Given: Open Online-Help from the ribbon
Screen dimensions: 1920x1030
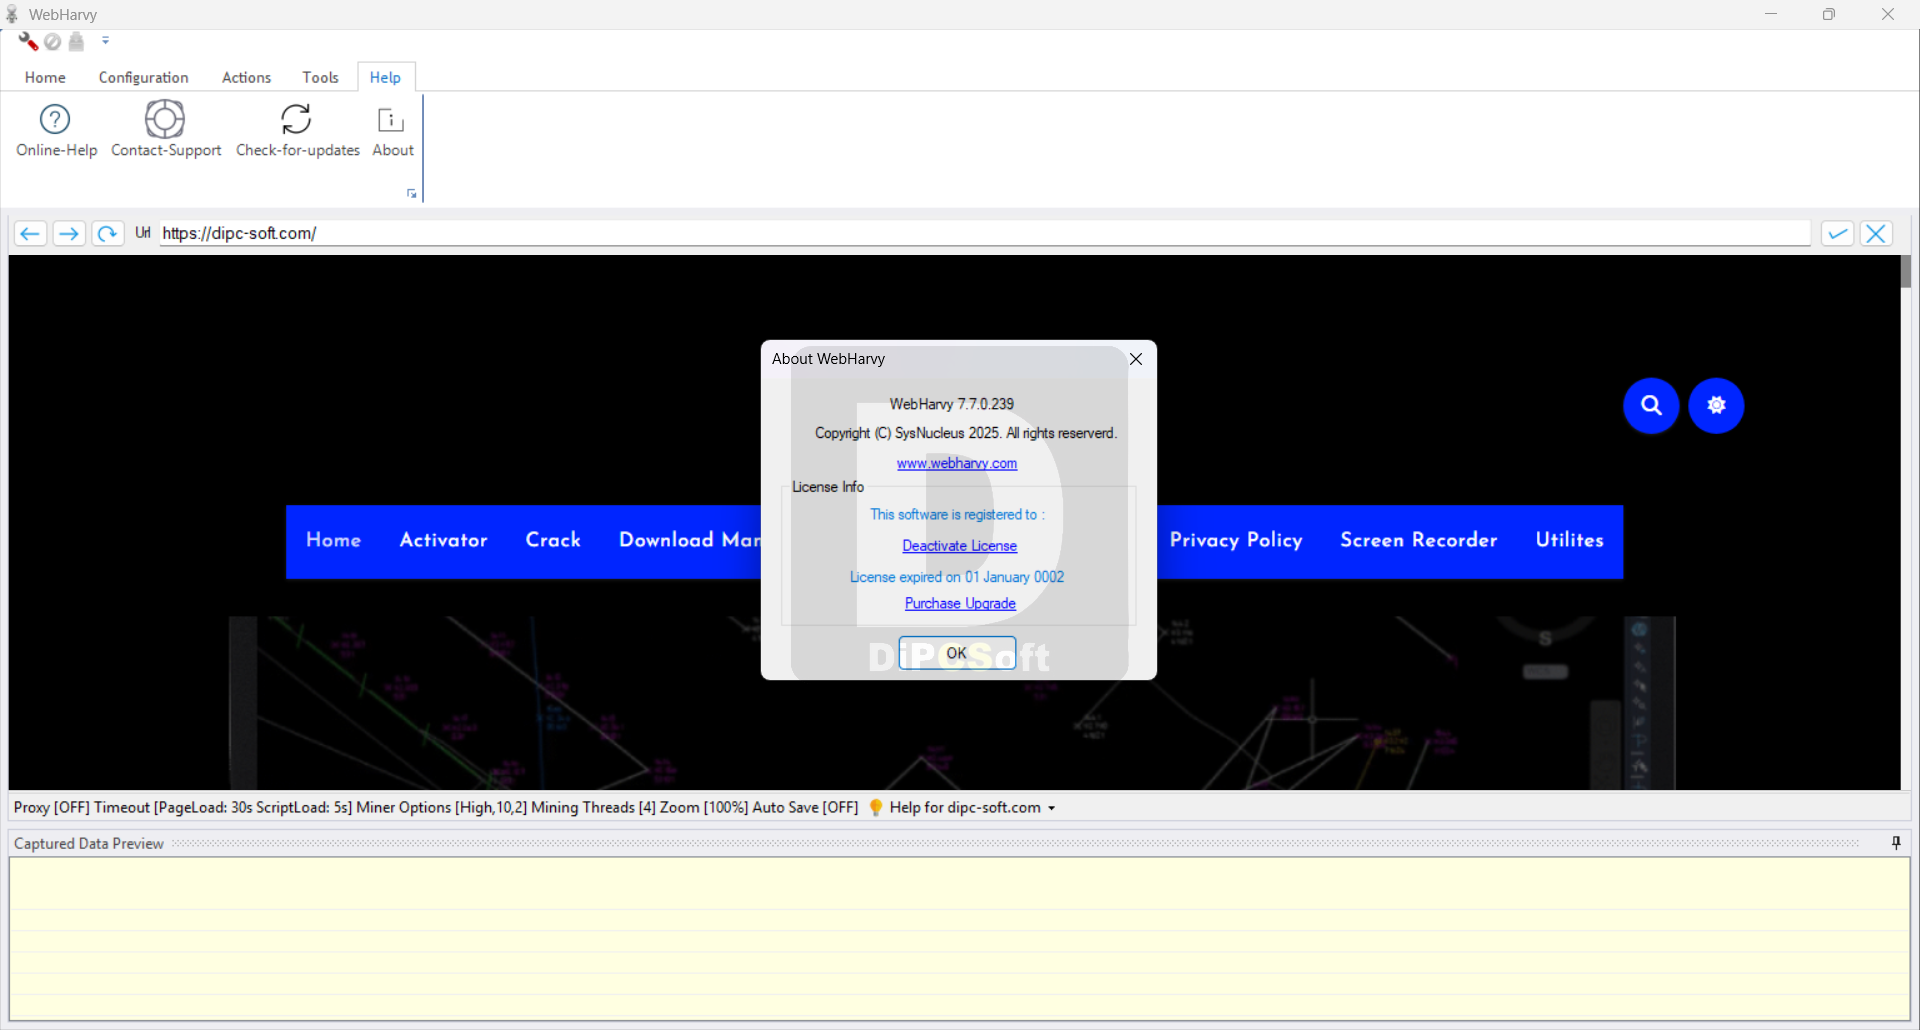Looking at the screenshot, I should click(x=56, y=130).
